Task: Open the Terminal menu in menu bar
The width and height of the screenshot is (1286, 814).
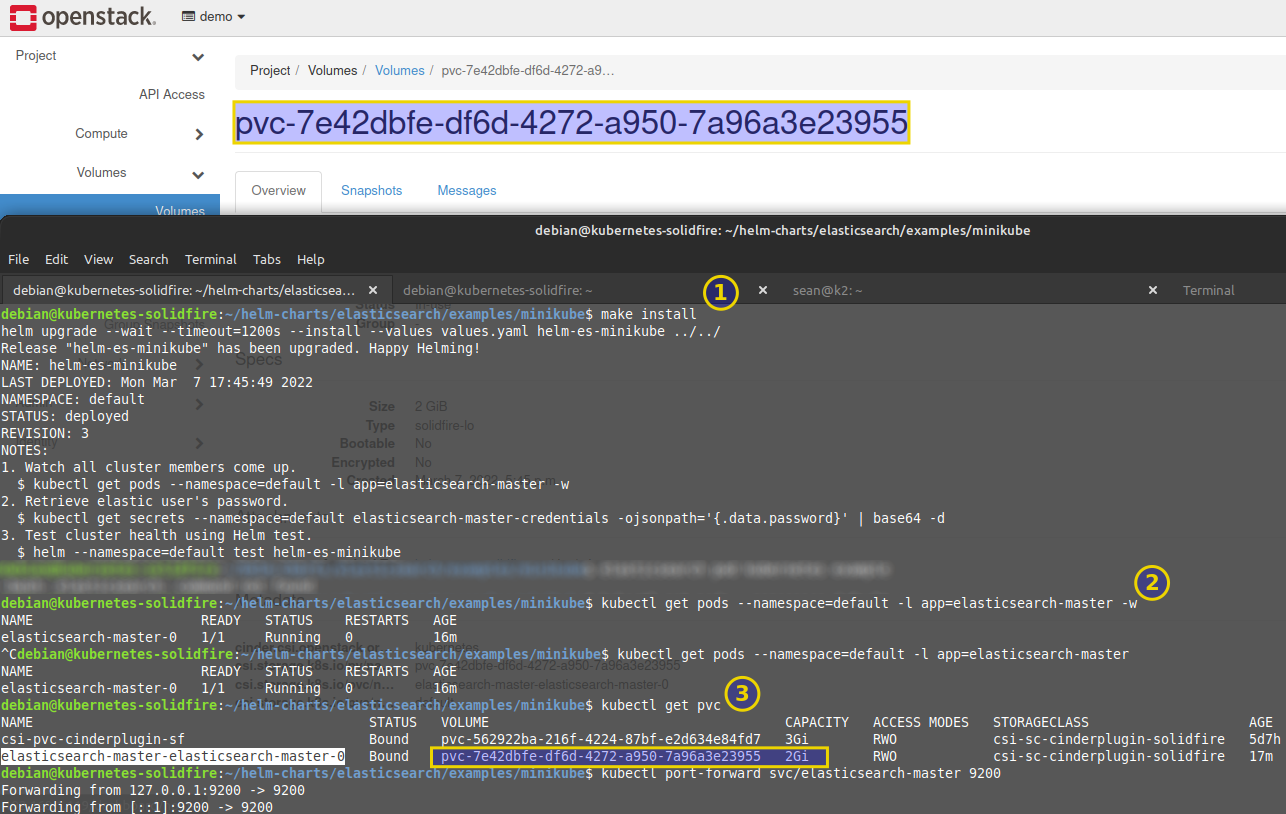Action: point(211,260)
